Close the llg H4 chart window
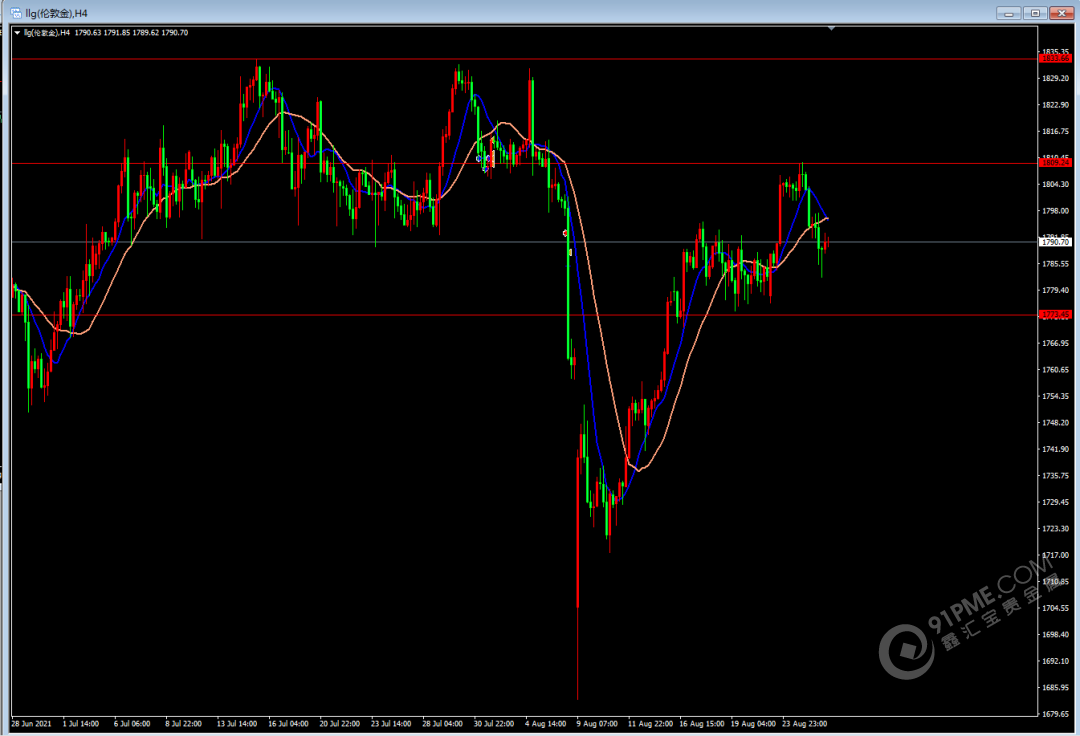 pos(1060,12)
